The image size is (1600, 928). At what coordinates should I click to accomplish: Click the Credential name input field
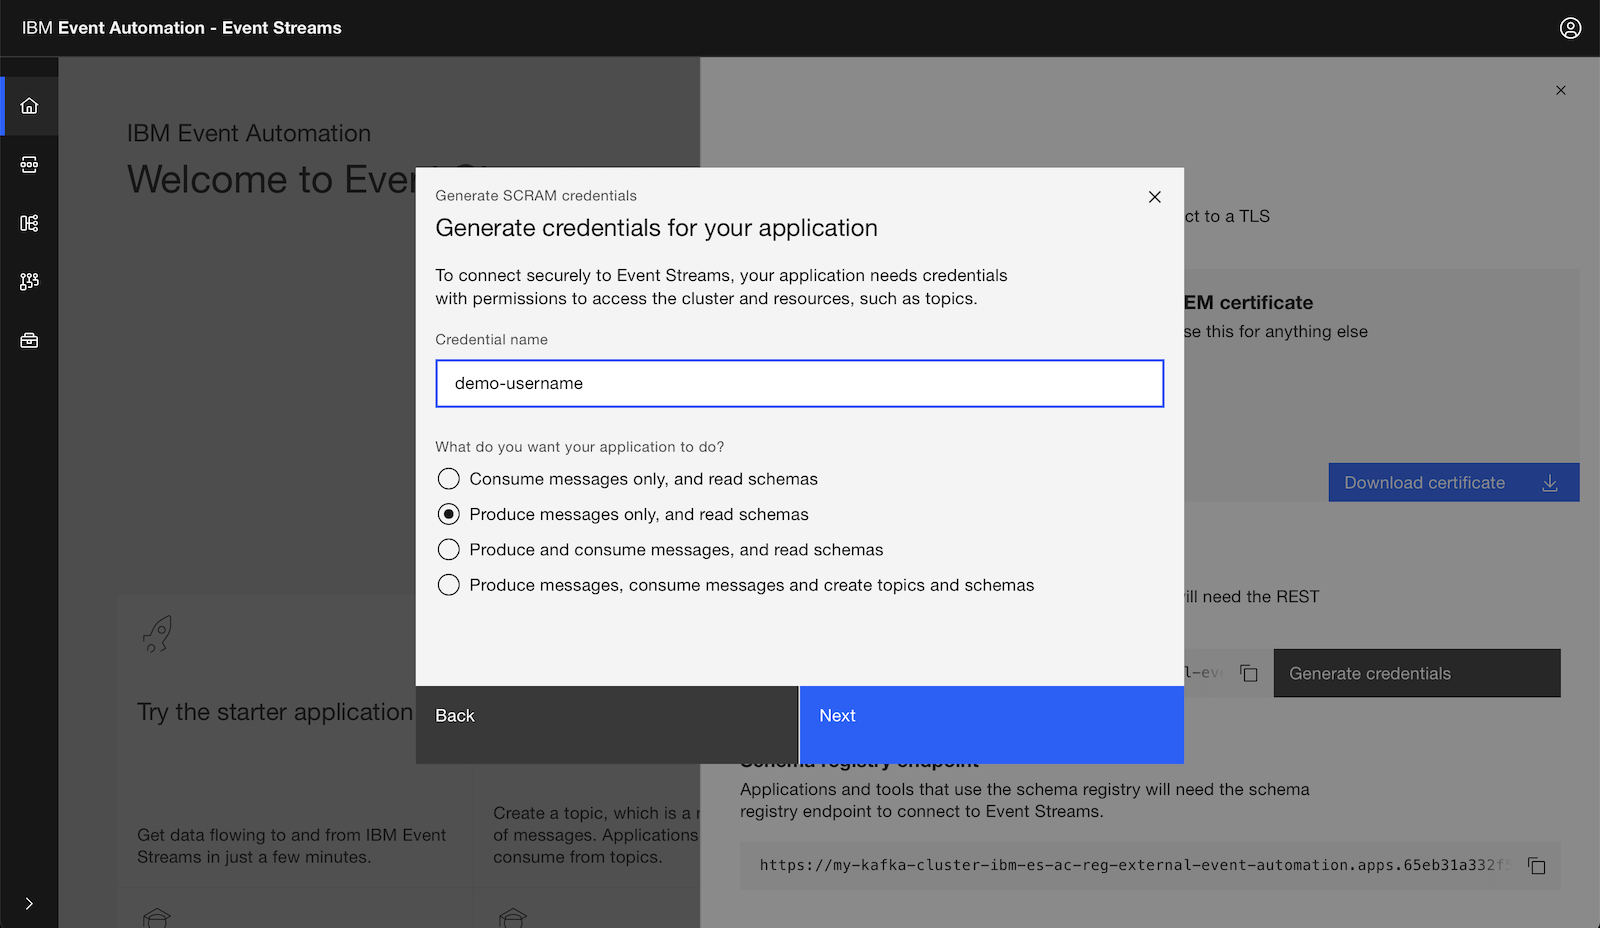tap(799, 384)
